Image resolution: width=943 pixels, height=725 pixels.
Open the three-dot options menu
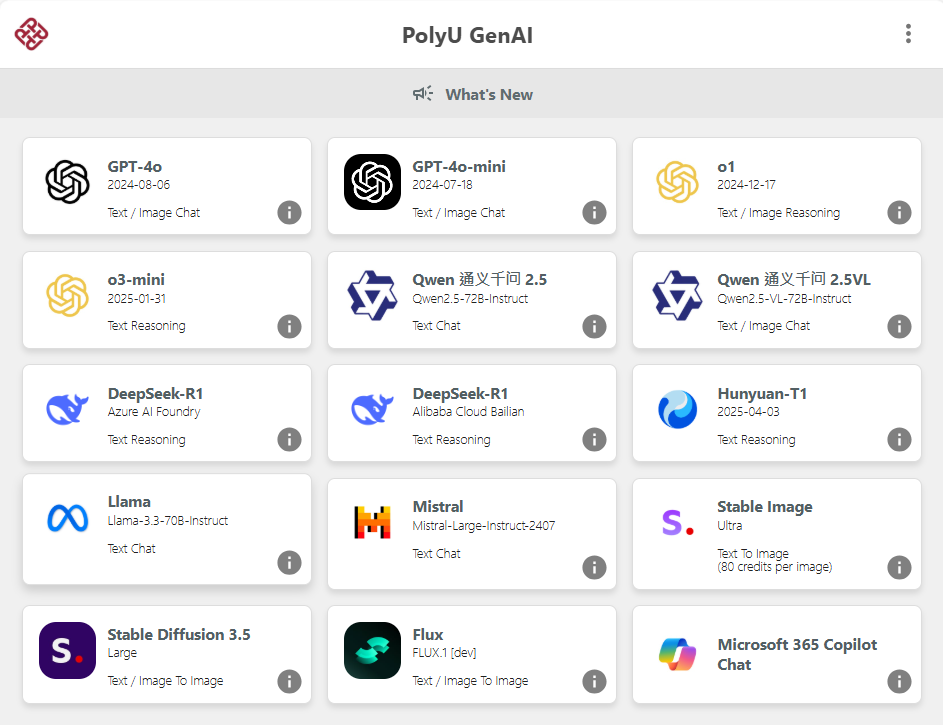pos(908,34)
